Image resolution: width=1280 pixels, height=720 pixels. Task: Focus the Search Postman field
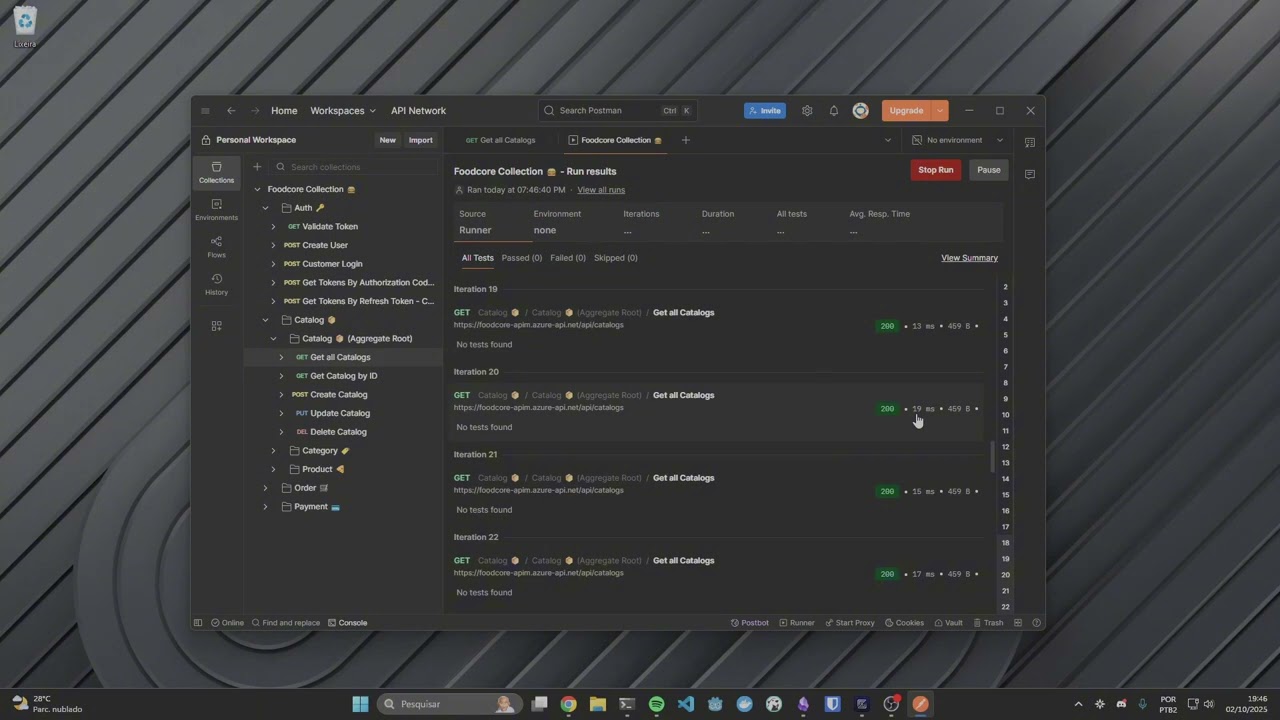point(617,111)
